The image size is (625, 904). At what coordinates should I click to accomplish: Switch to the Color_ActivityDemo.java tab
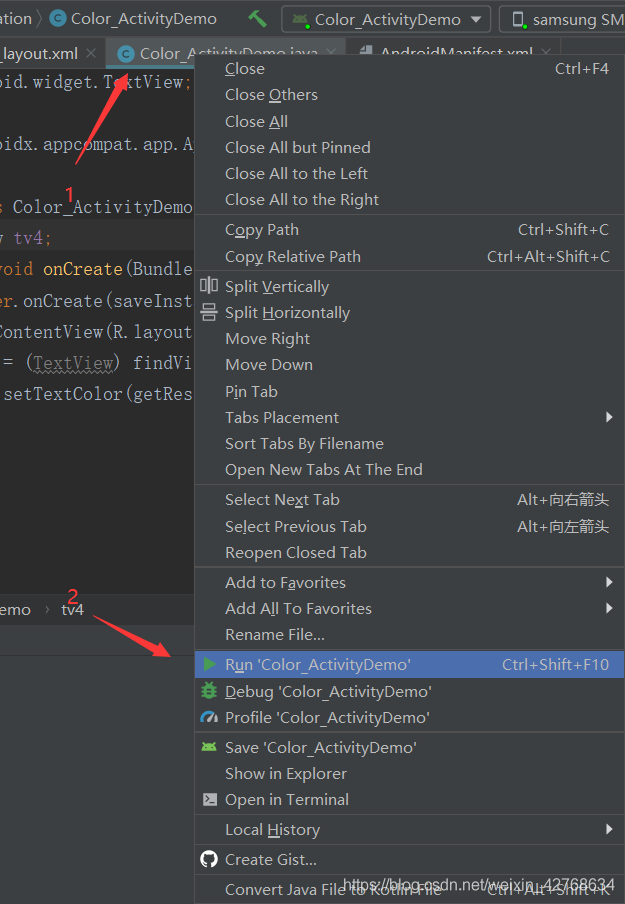(x=228, y=54)
